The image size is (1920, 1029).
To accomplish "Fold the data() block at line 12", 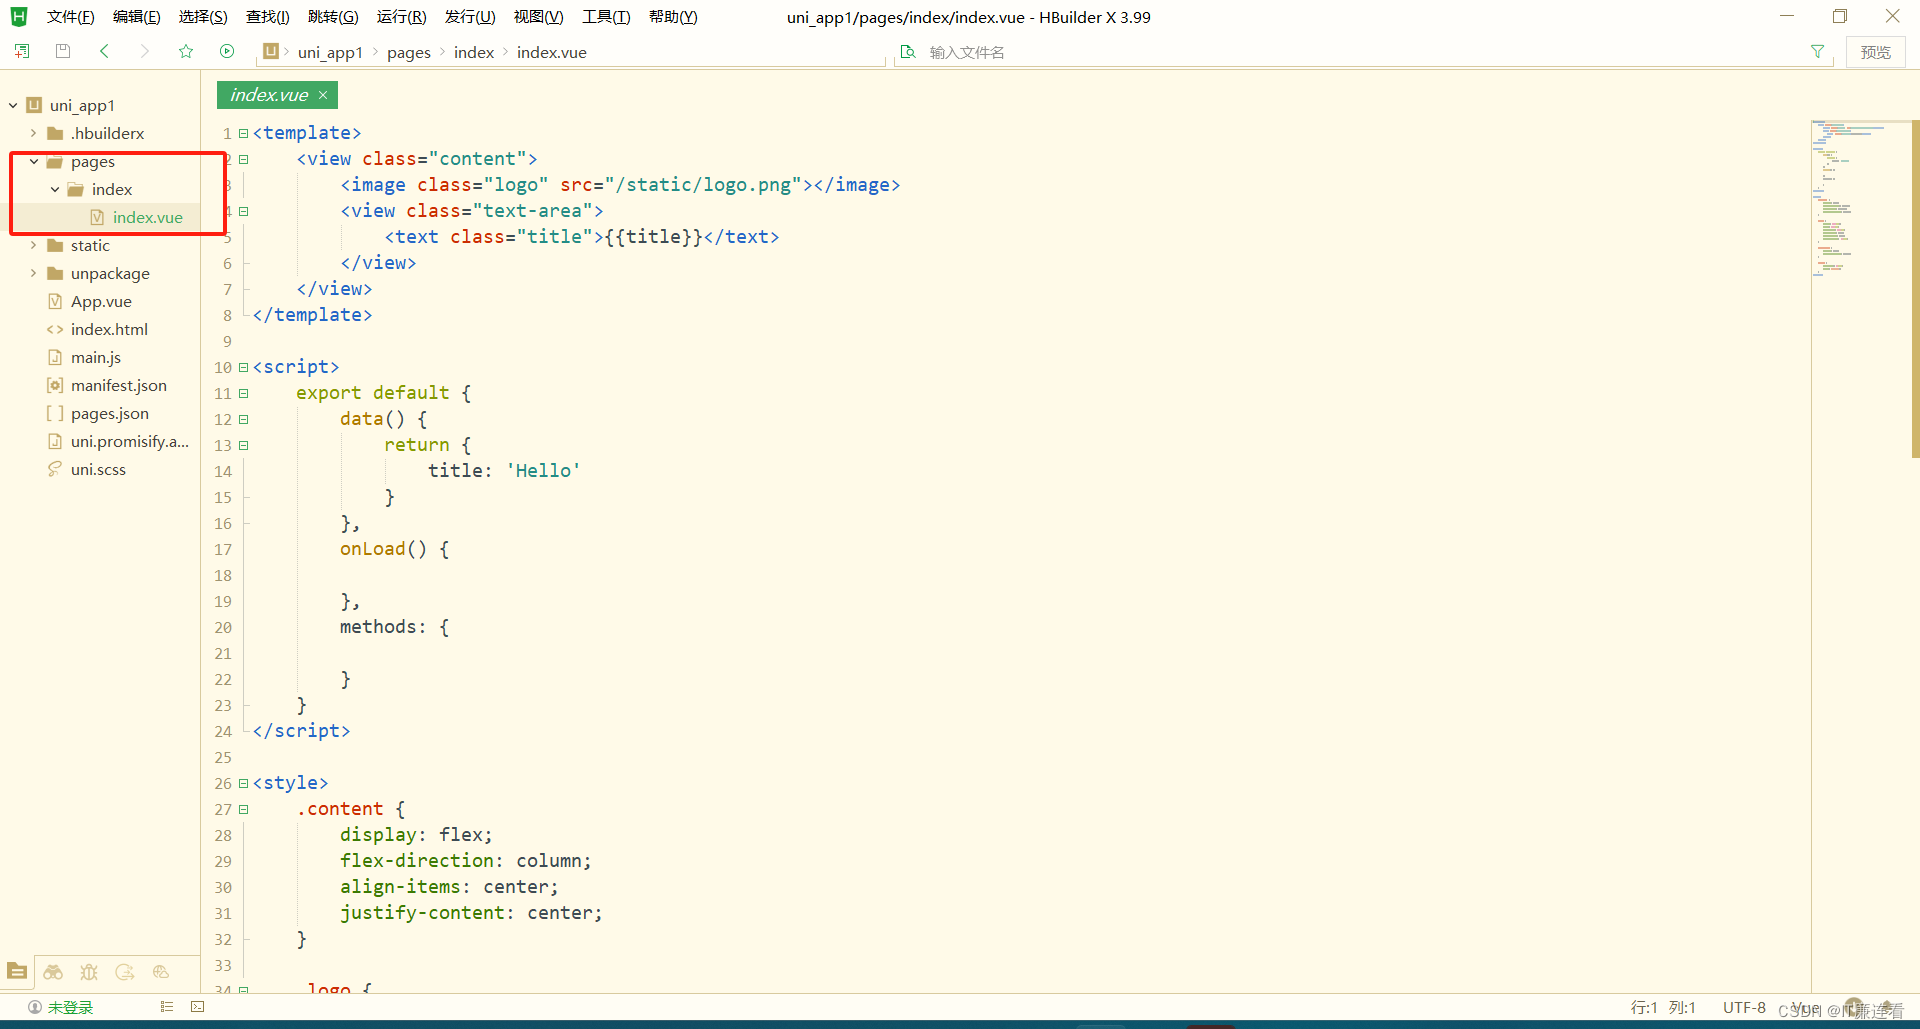I will tap(243, 419).
